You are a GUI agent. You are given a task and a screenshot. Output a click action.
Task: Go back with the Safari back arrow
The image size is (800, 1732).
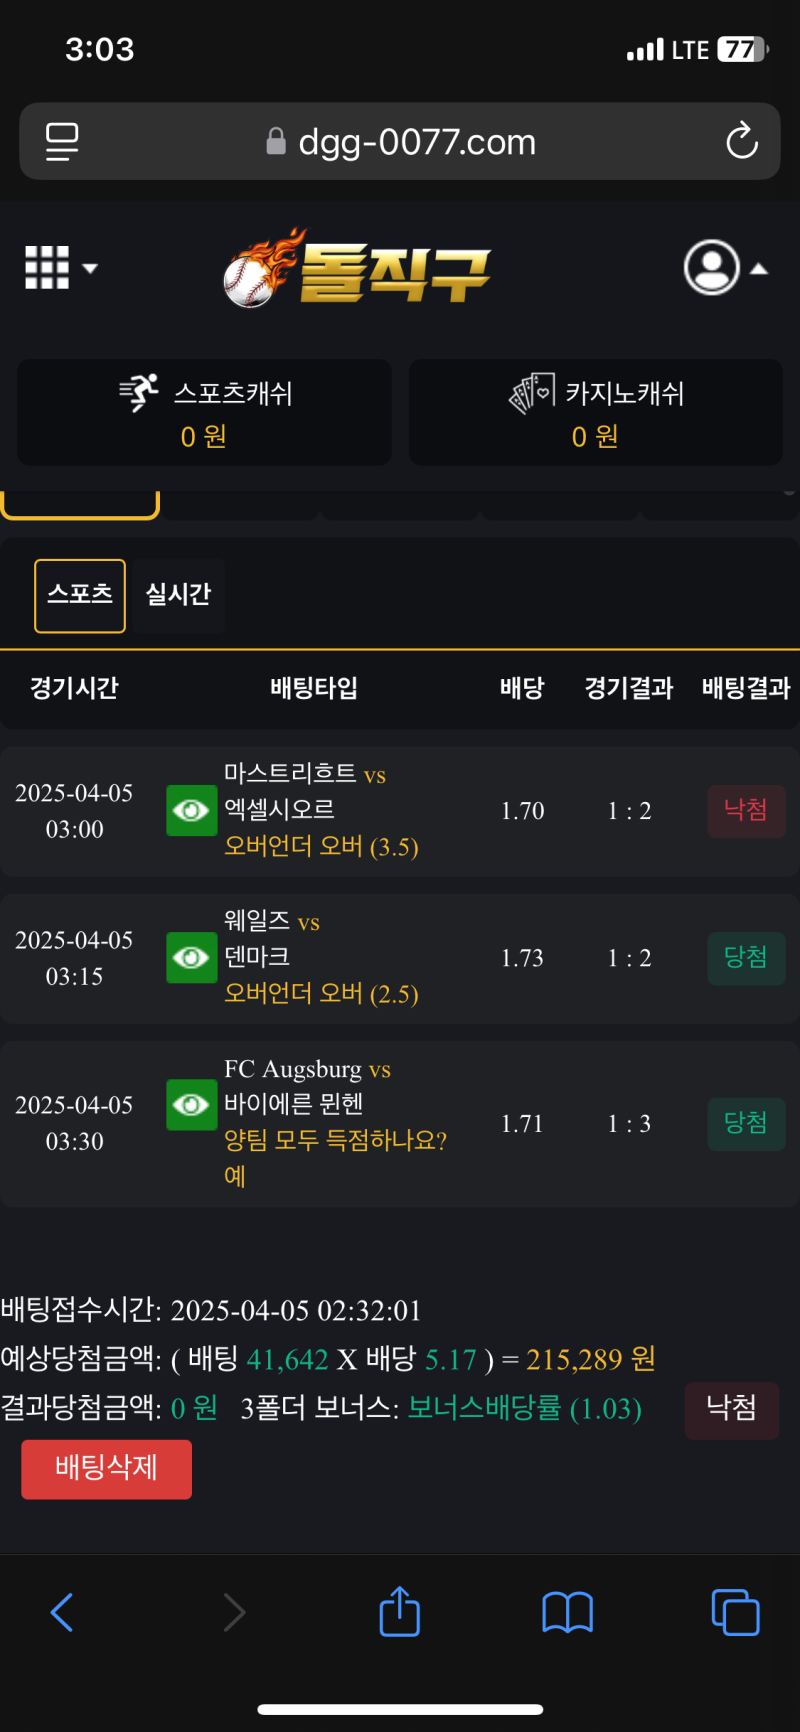(62, 1612)
